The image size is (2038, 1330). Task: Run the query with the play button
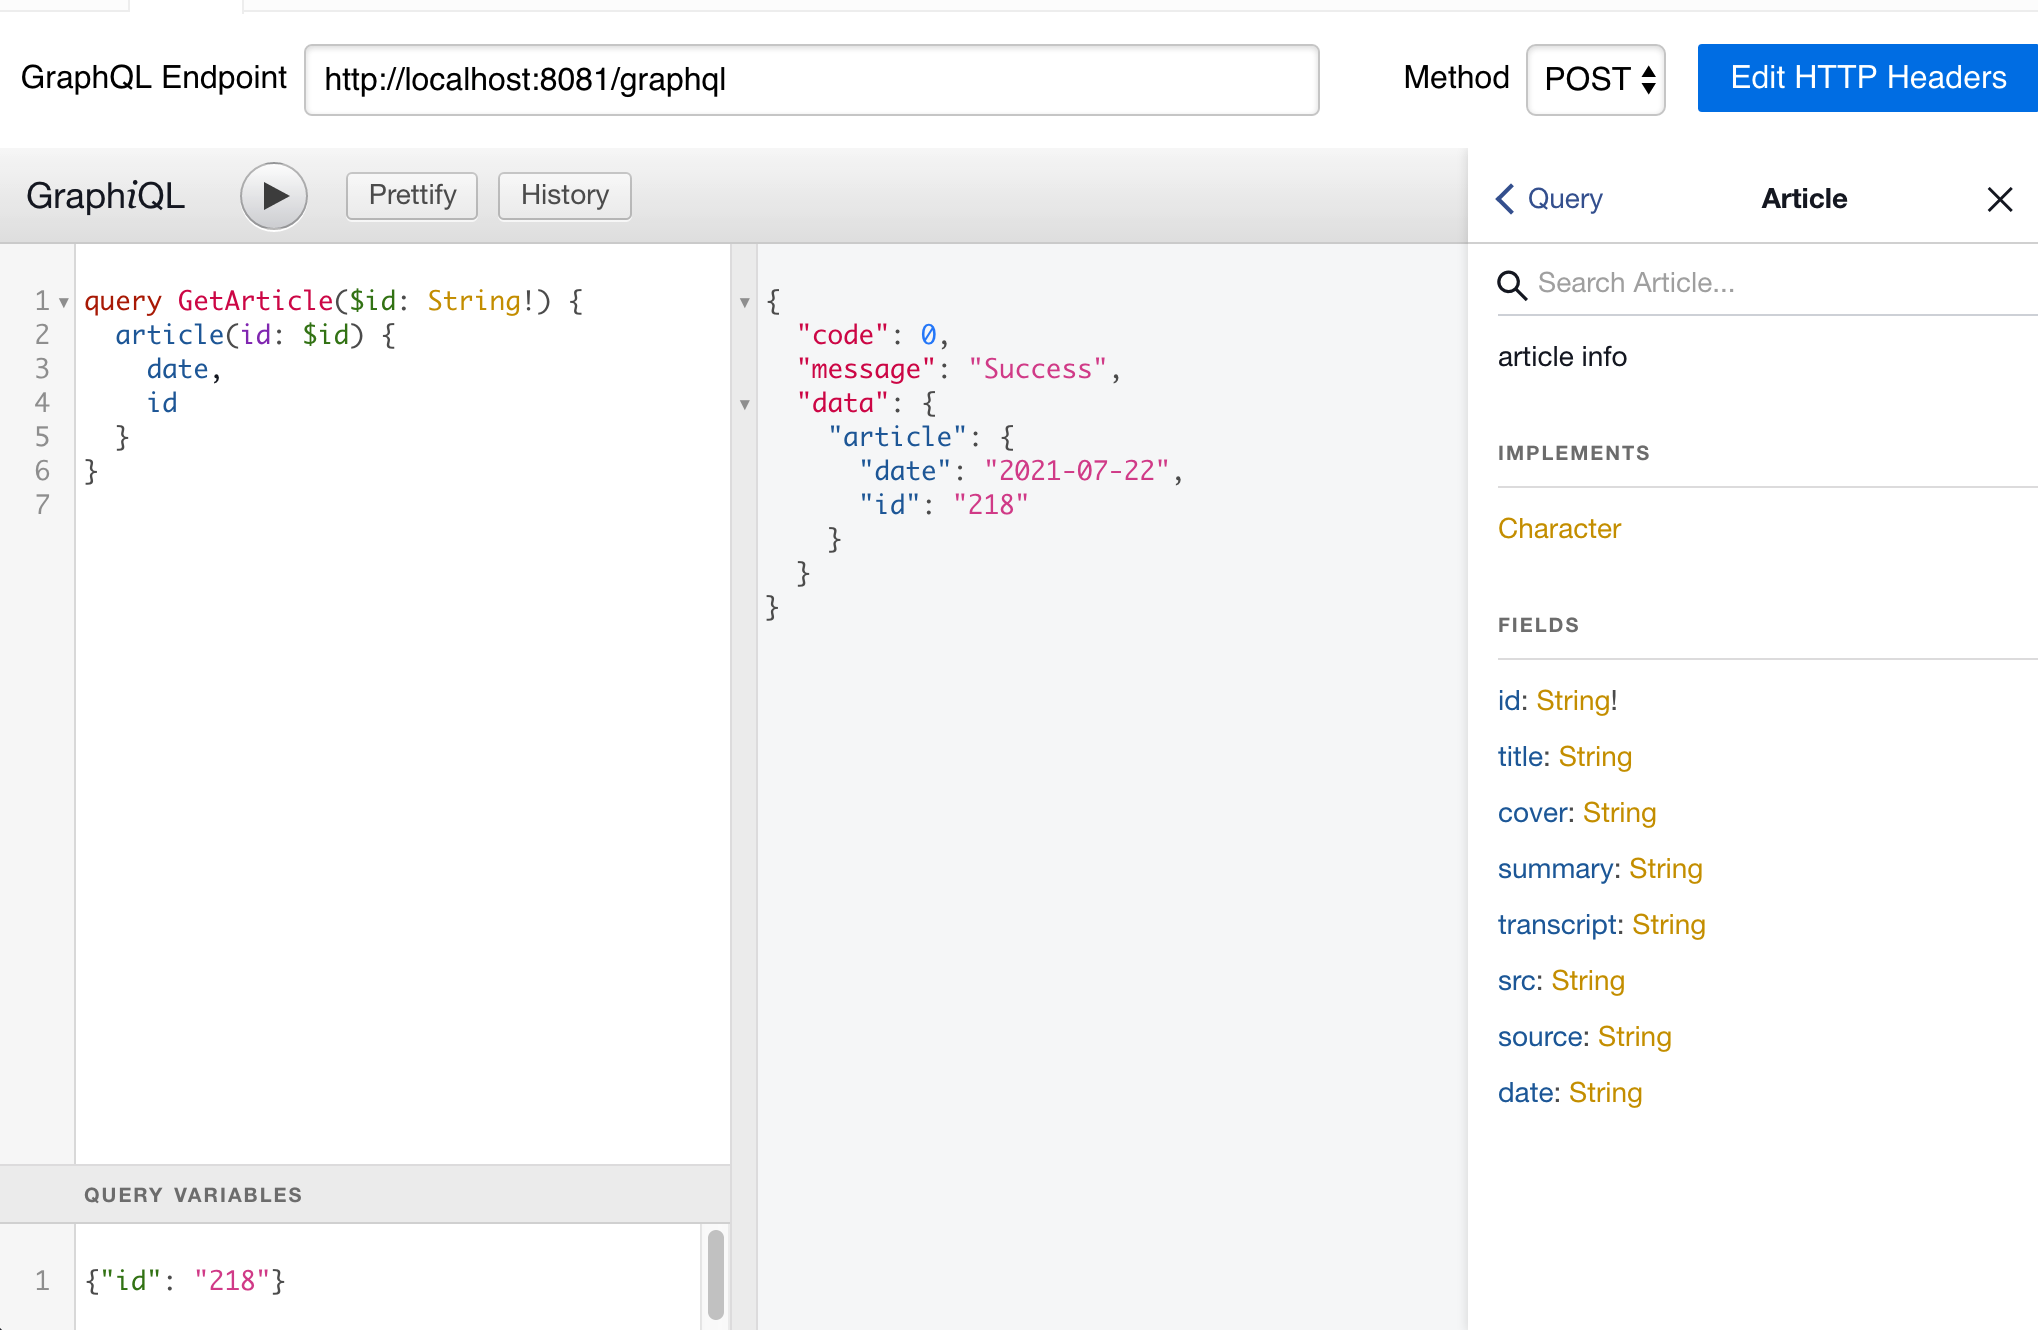[x=273, y=196]
